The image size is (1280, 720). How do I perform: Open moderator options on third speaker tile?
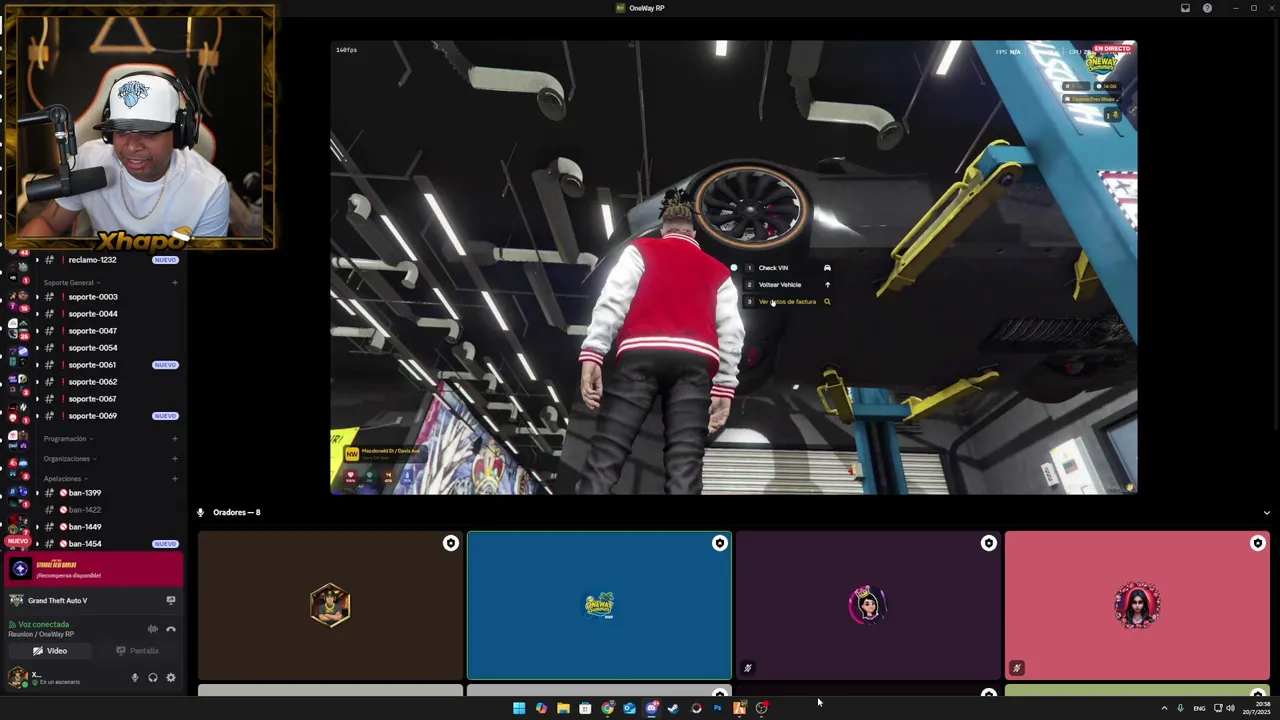coord(989,543)
